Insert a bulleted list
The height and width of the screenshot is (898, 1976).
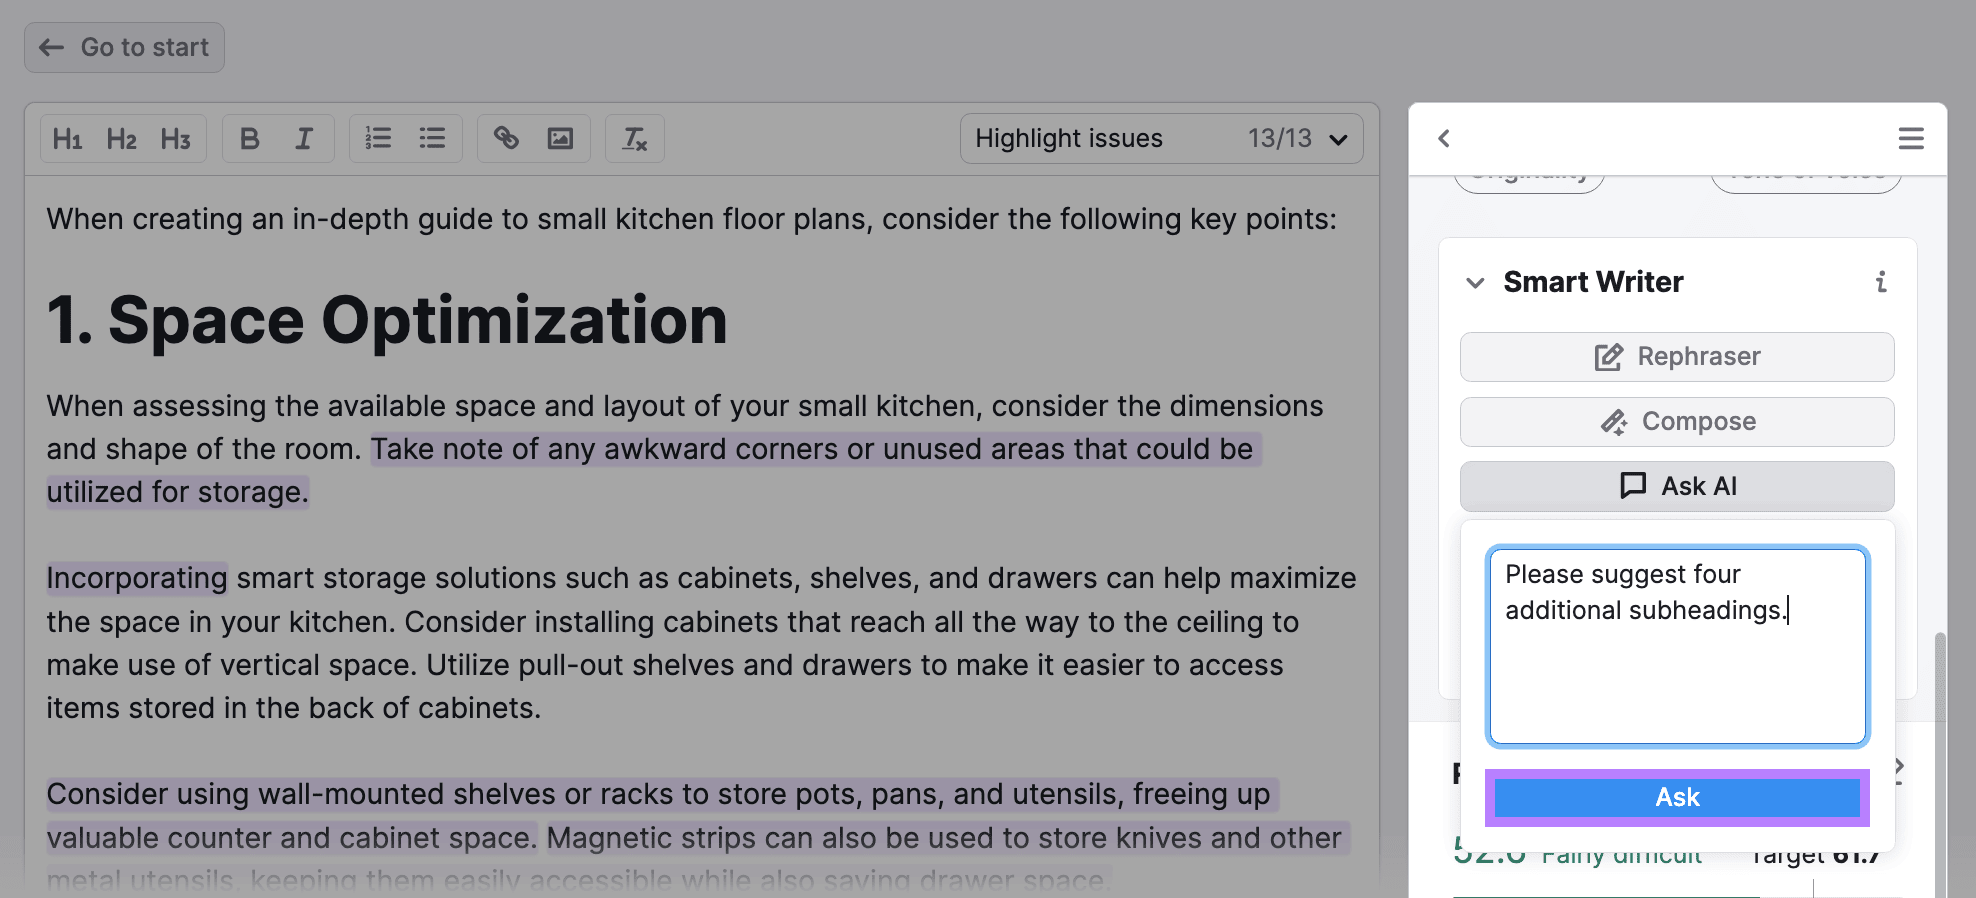pos(432,139)
